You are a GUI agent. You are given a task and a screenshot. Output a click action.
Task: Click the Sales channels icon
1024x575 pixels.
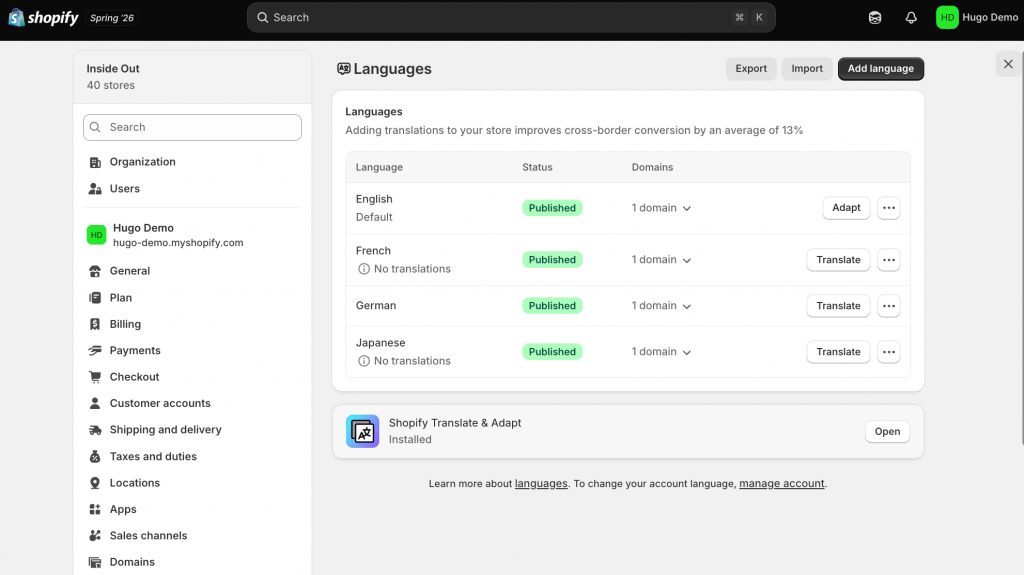pyautogui.click(x=95, y=536)
